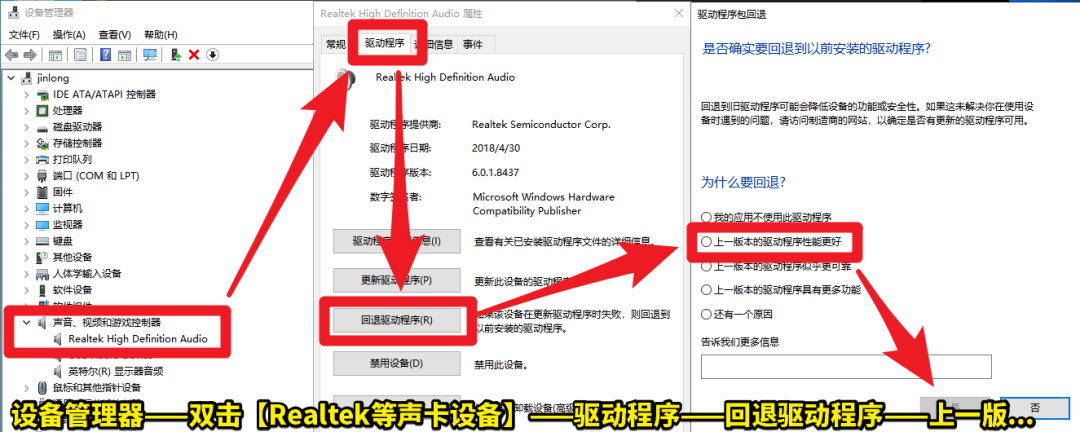
Task: Open the Properties toolbar icon in Device Manager
Action: [x=81, y=54]
